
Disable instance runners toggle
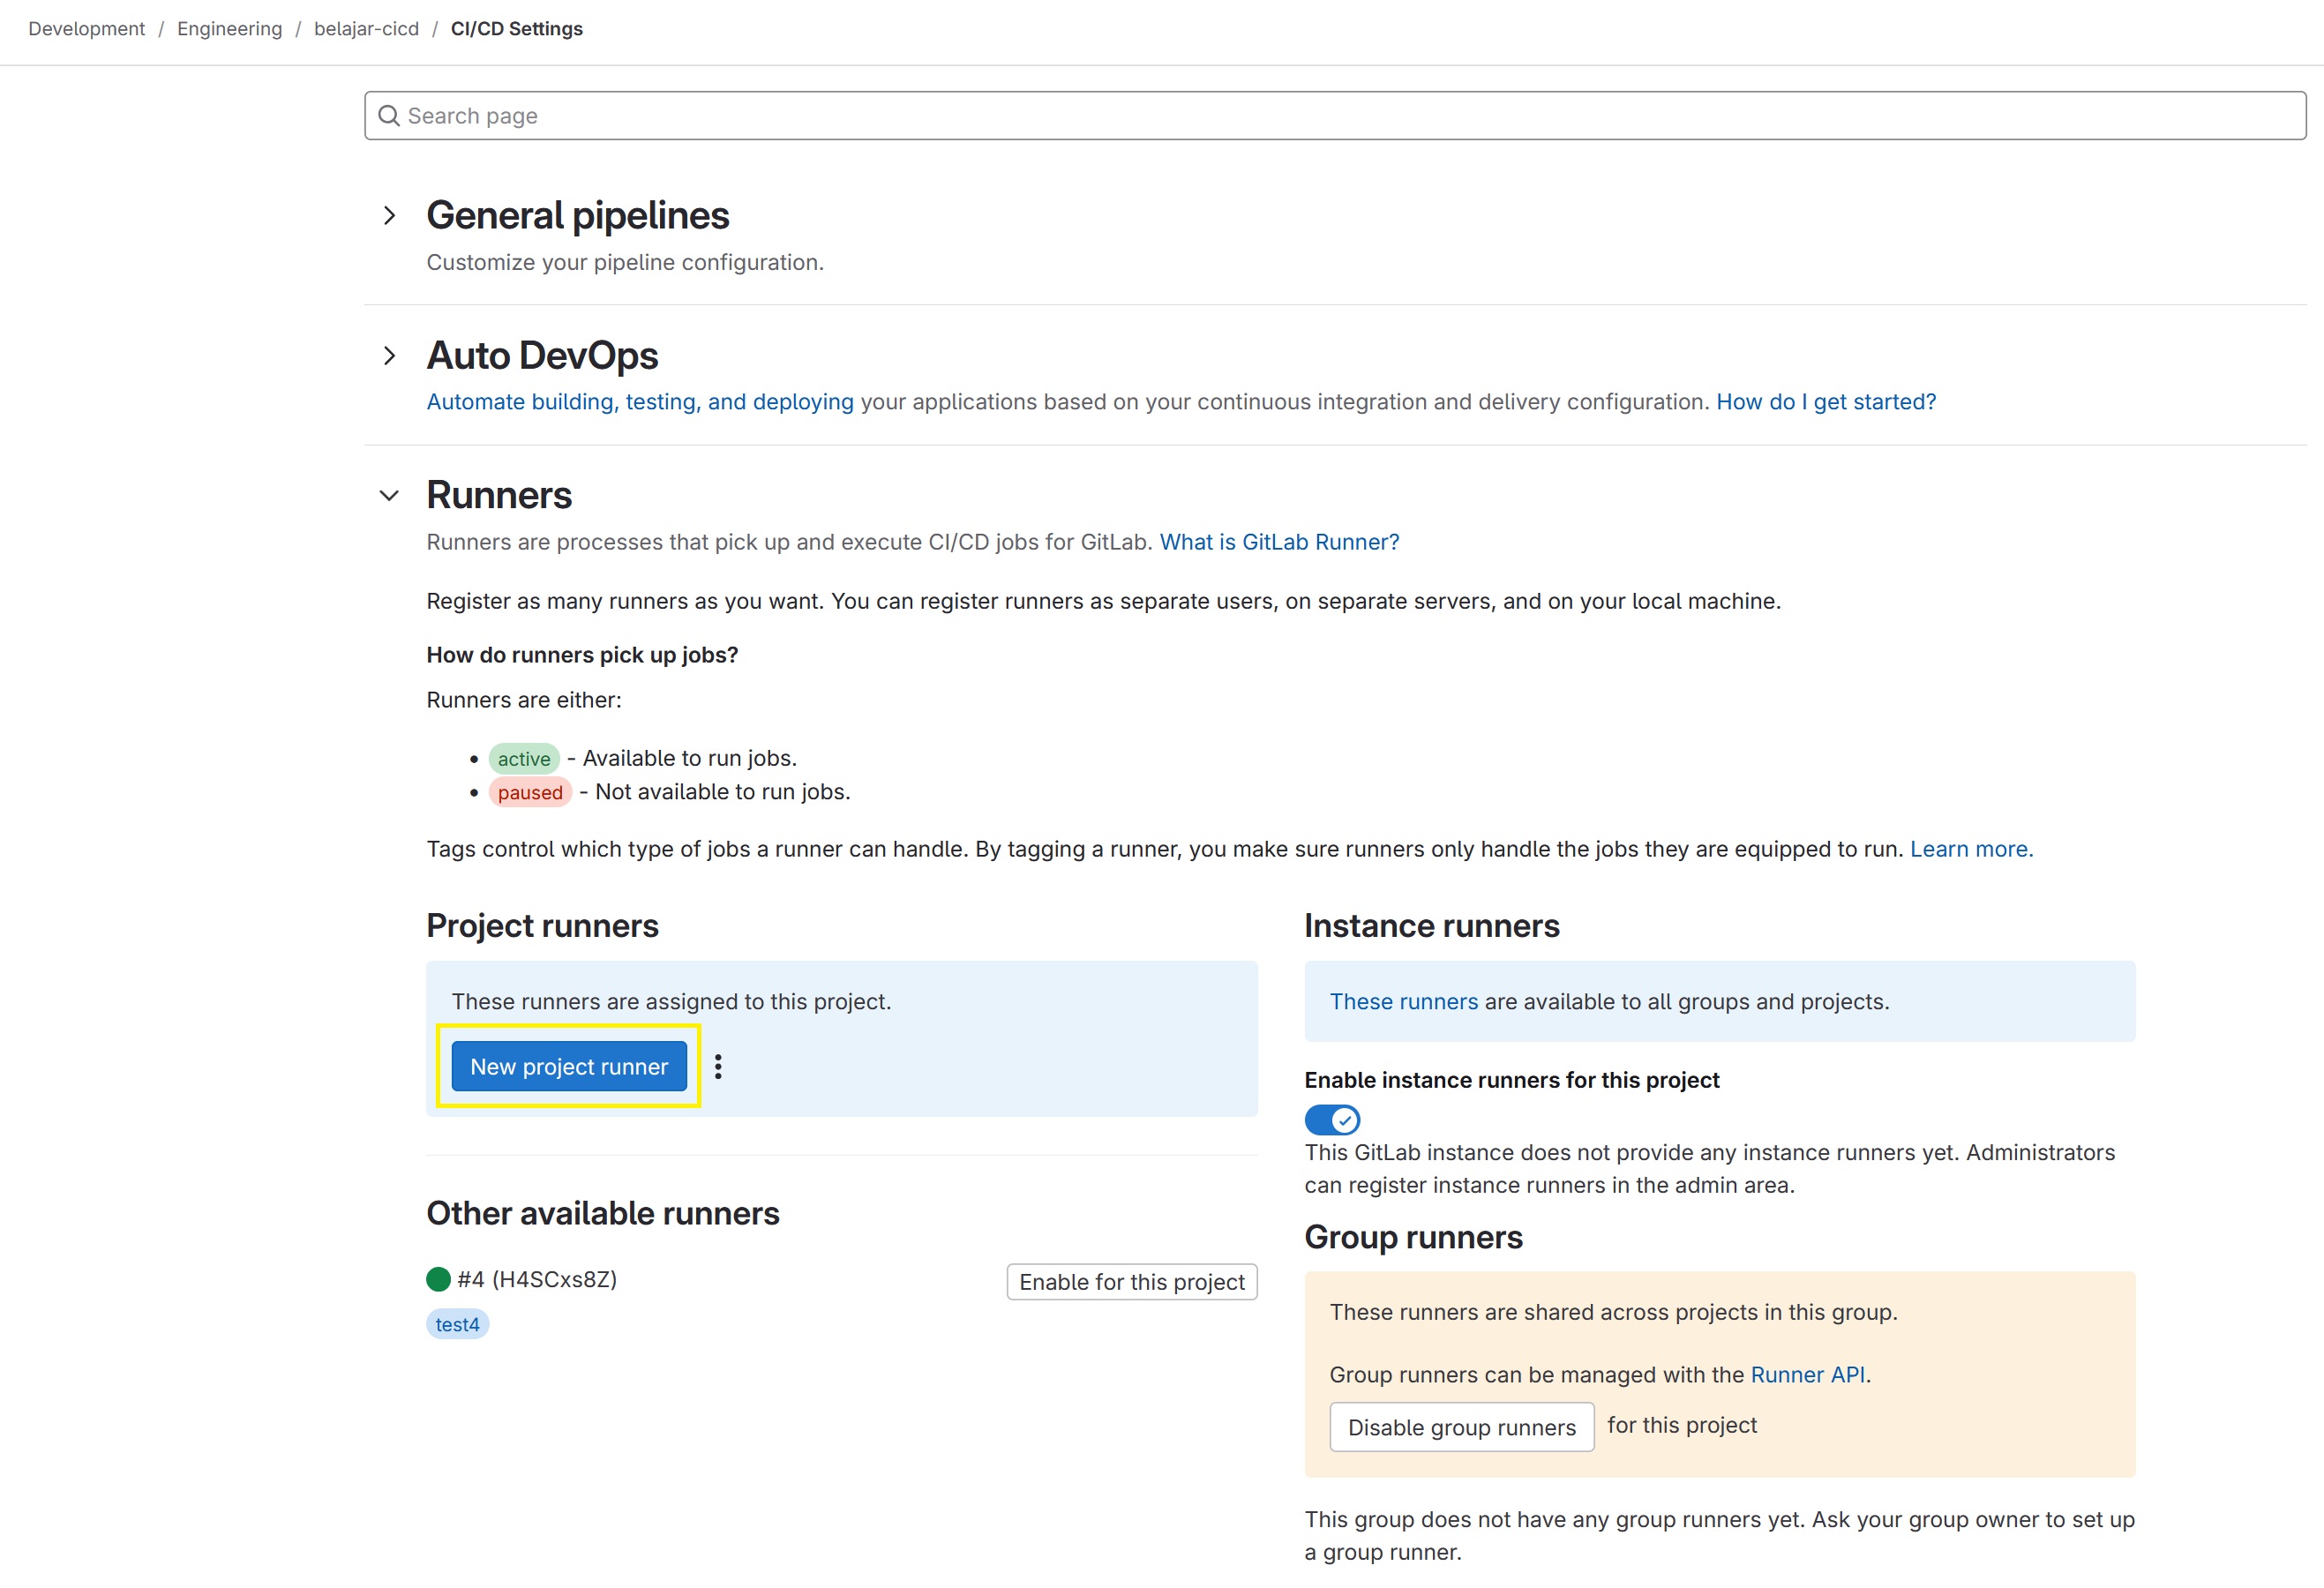[1332, 1120]
